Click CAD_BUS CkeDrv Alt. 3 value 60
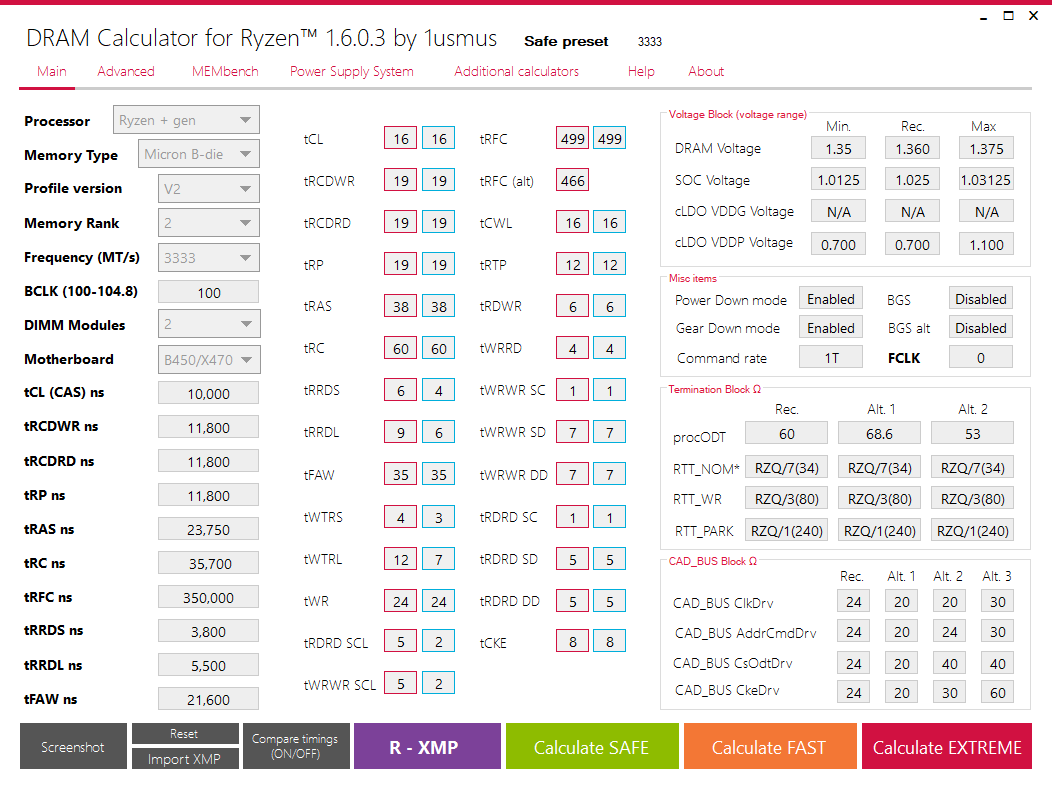Image resolution: width=1052 pixels, height=790 pixels. click(x=998, y=693)
